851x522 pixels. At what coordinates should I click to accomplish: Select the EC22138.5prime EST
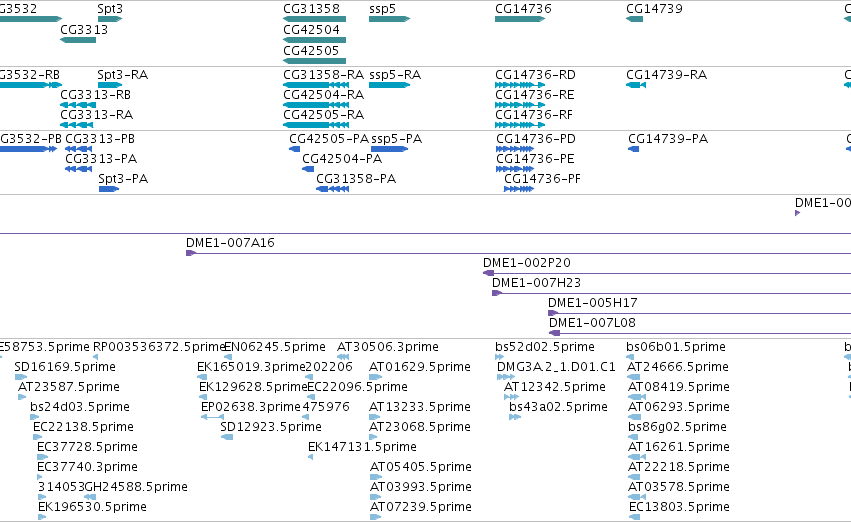click(x=37, y=437)
